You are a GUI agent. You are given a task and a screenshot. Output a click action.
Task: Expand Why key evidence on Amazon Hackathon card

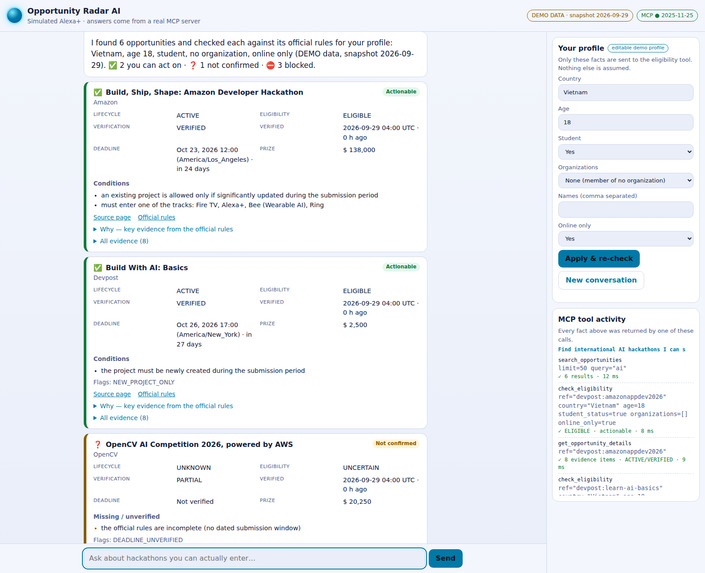(163, 229)
